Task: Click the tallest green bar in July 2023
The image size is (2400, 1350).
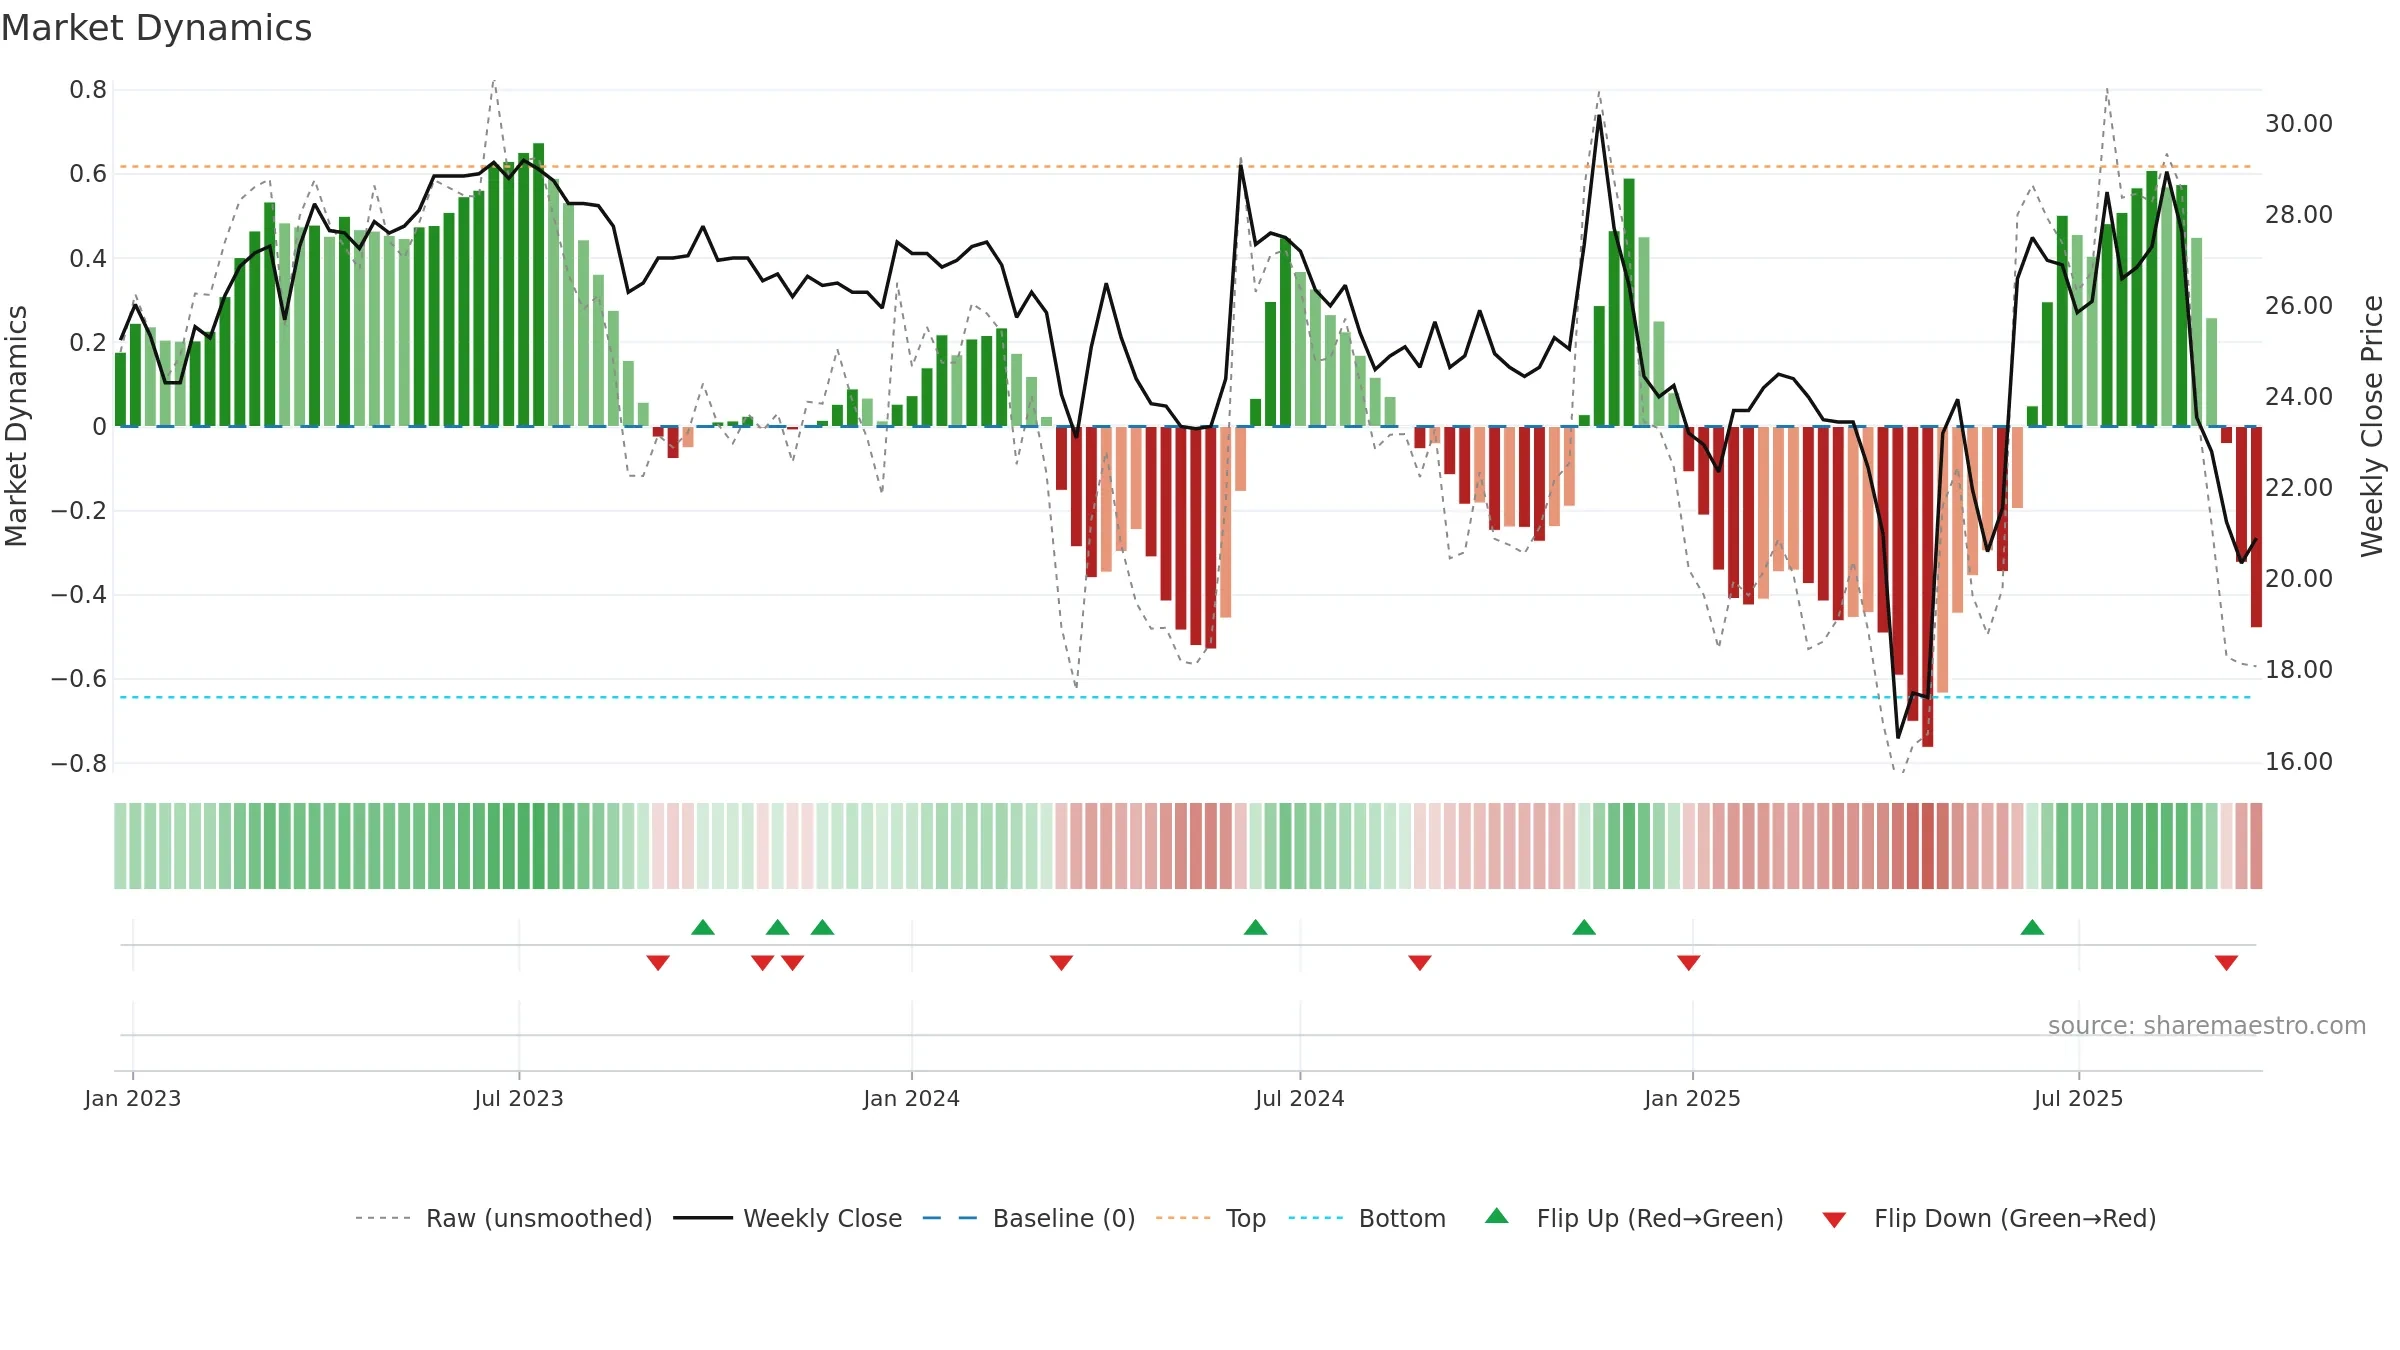Action: pos(539,285)
